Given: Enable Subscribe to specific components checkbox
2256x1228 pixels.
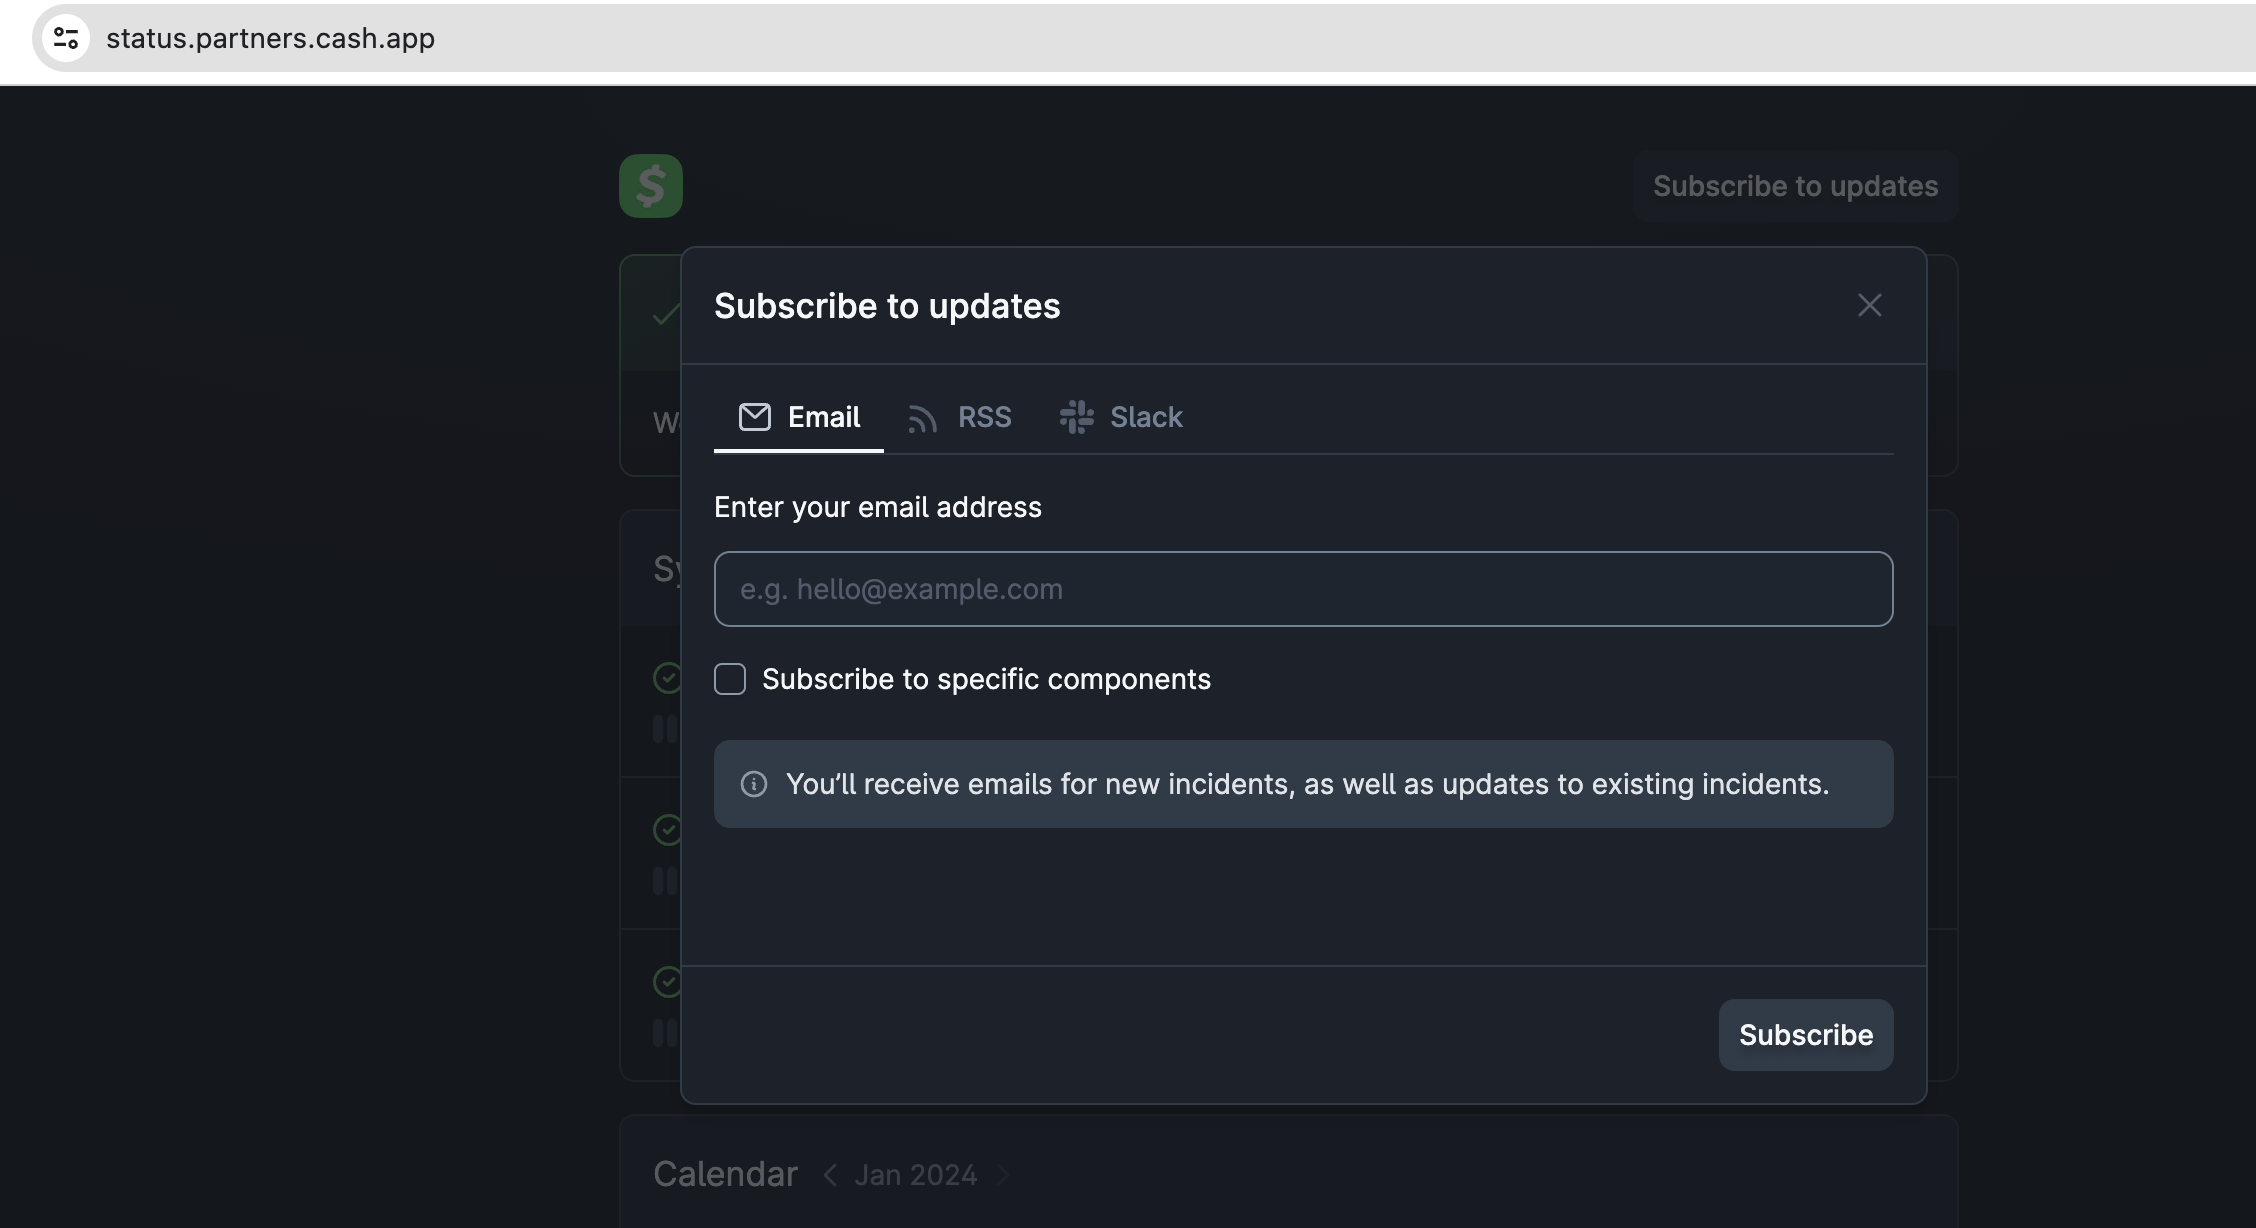Looking at the screenshot, I should point(730,679).
